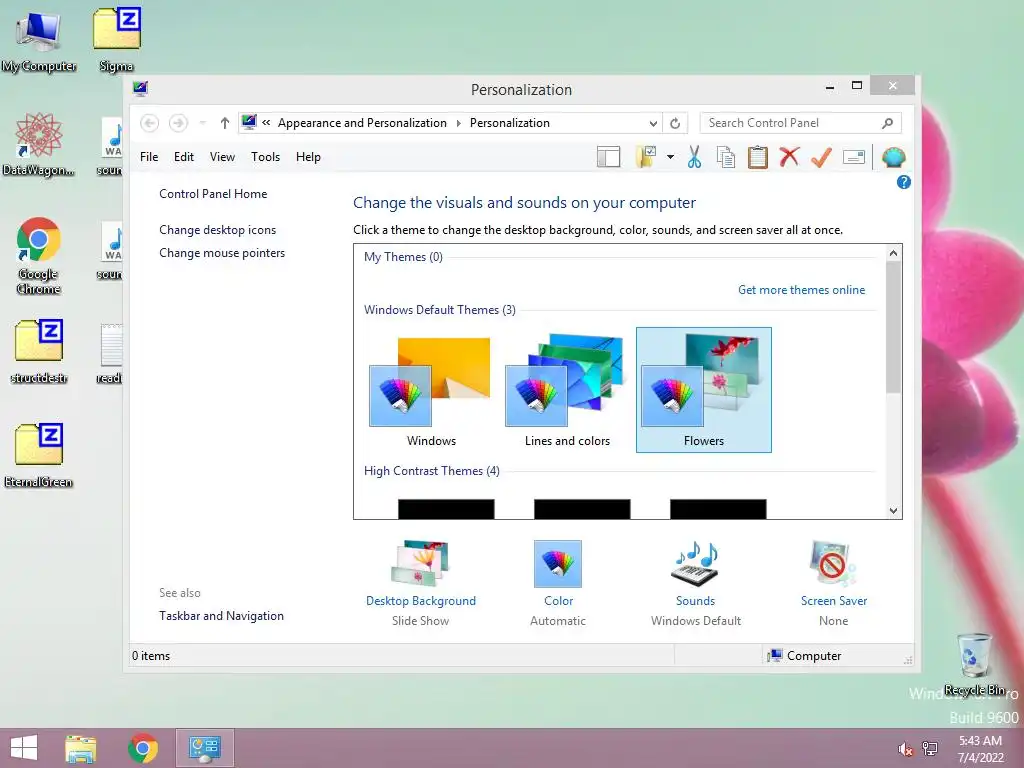Screen dimensions: 1024x768
Task: Open Change desktop icons link
Action: click(x=217, y=230)
